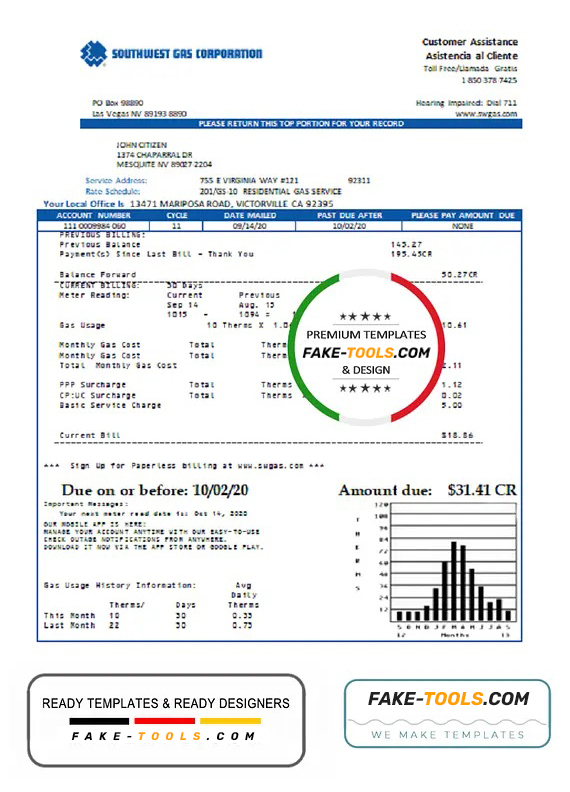Select payment amount 195.45CR

[411, 254]
